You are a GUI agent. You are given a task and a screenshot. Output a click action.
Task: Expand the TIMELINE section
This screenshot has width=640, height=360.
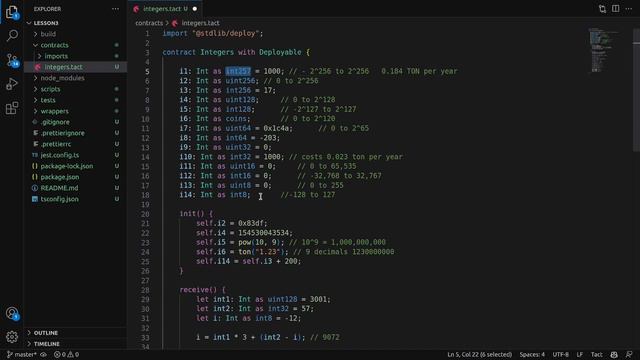[46, 344]
